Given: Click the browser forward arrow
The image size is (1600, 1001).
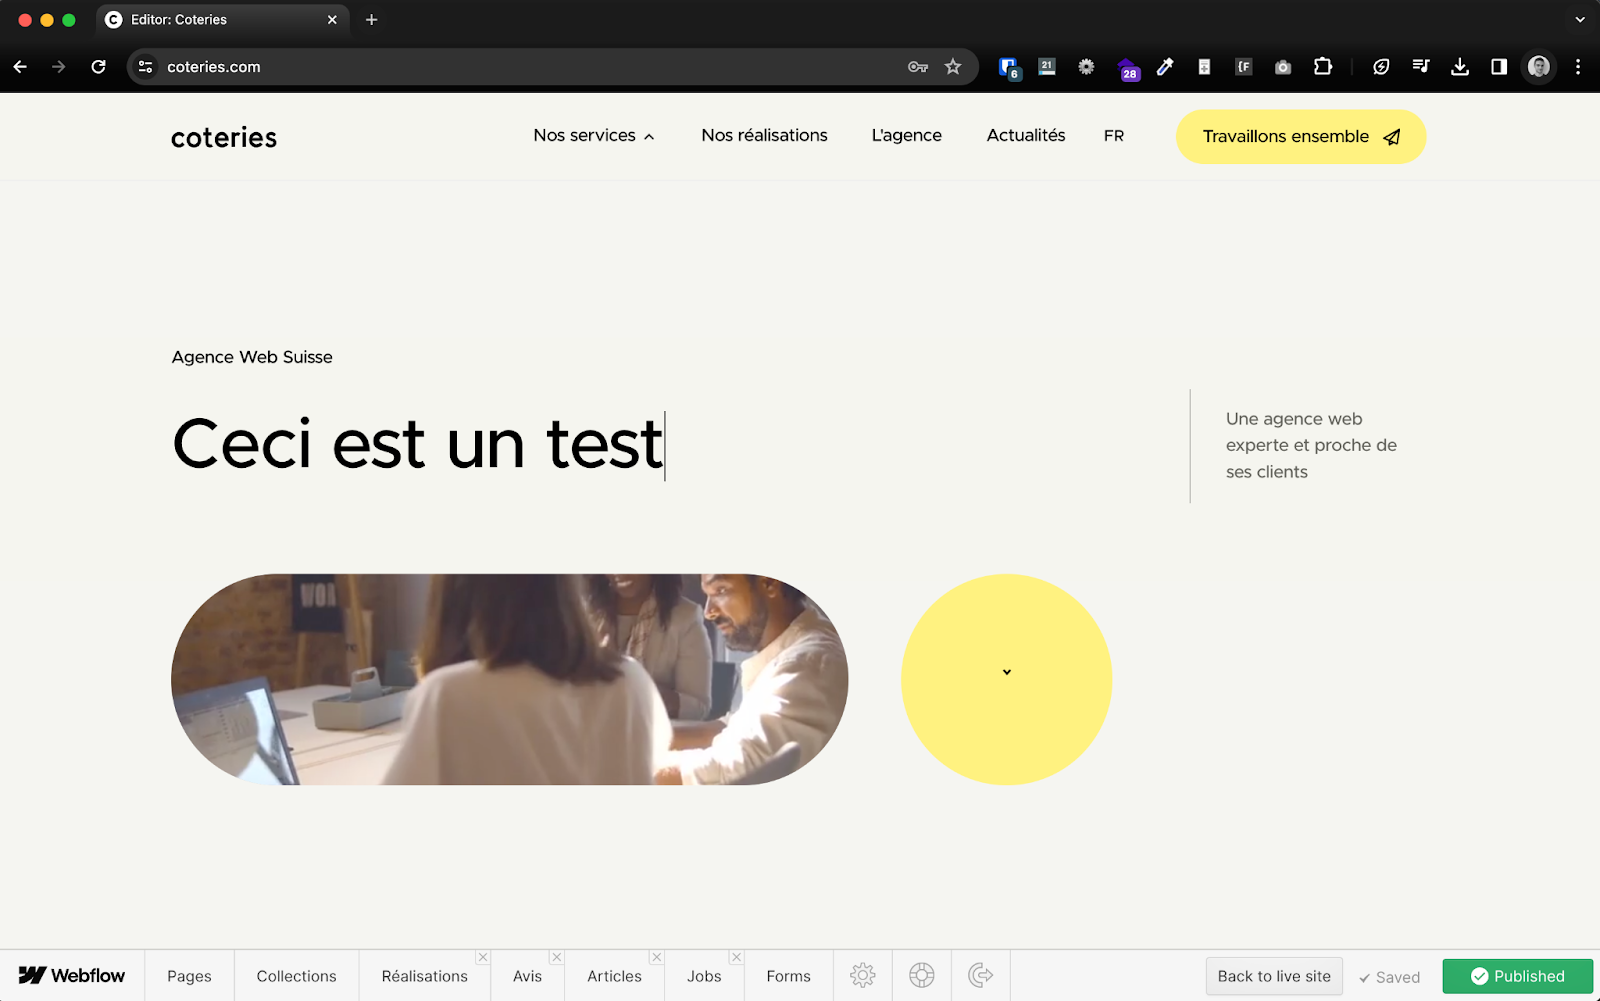Looking at the screenshot, I should pyautogui.click(x=59, y=67).
